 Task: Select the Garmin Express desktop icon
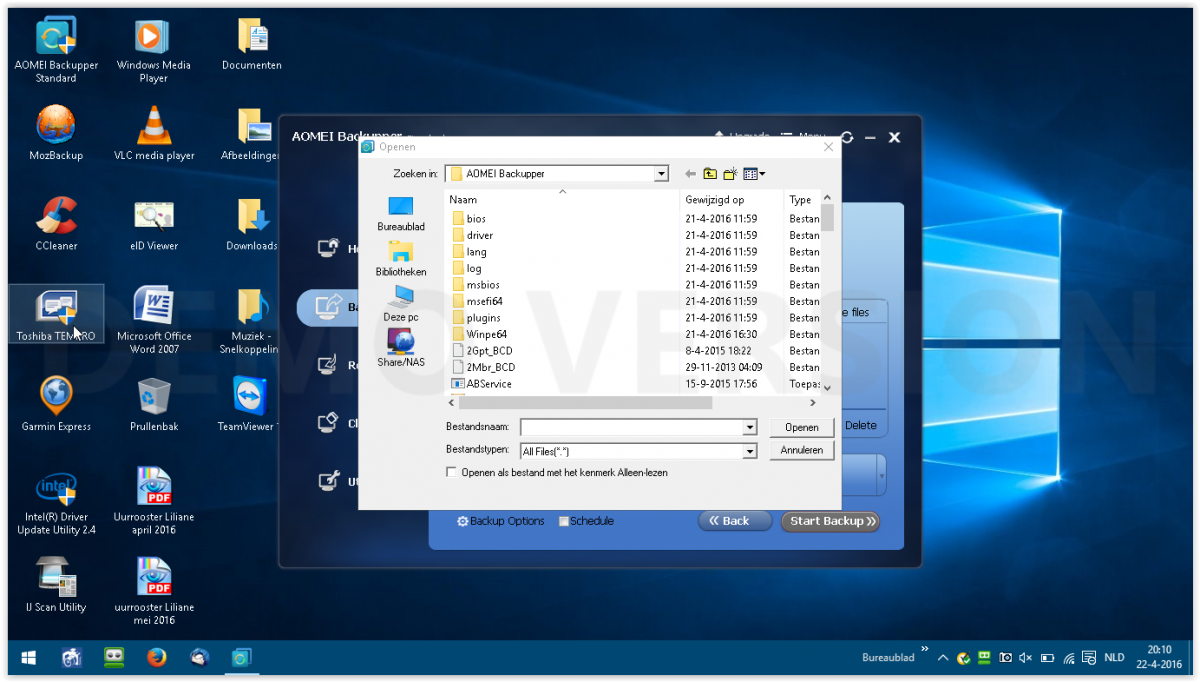point(56,405)
